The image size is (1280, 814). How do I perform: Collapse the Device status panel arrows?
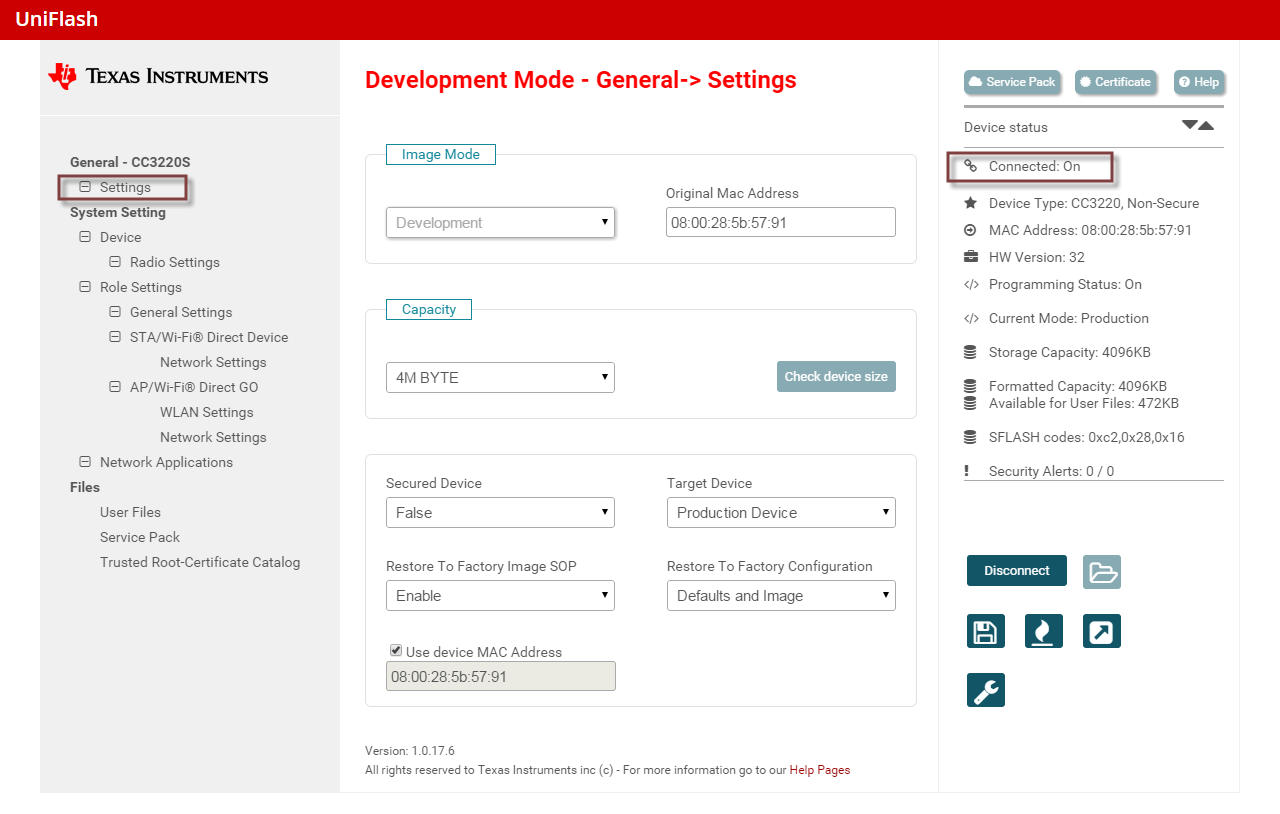1197,126
